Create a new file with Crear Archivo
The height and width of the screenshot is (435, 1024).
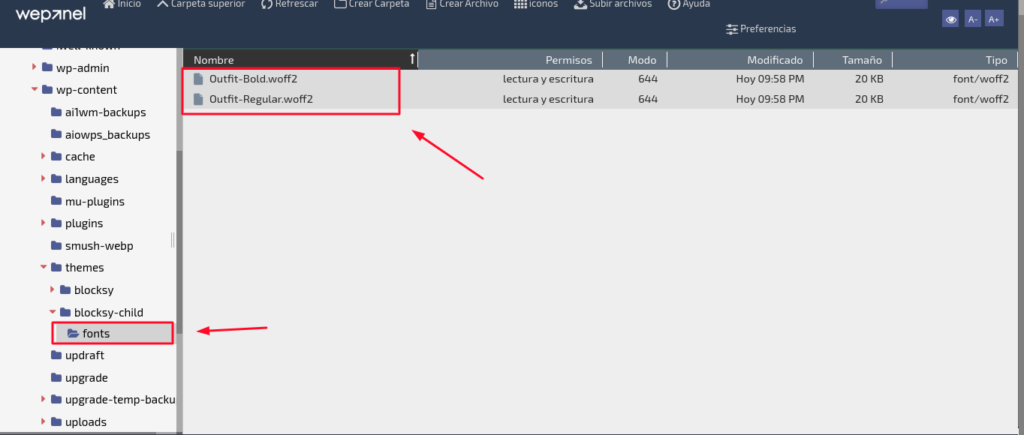(462, 4)
